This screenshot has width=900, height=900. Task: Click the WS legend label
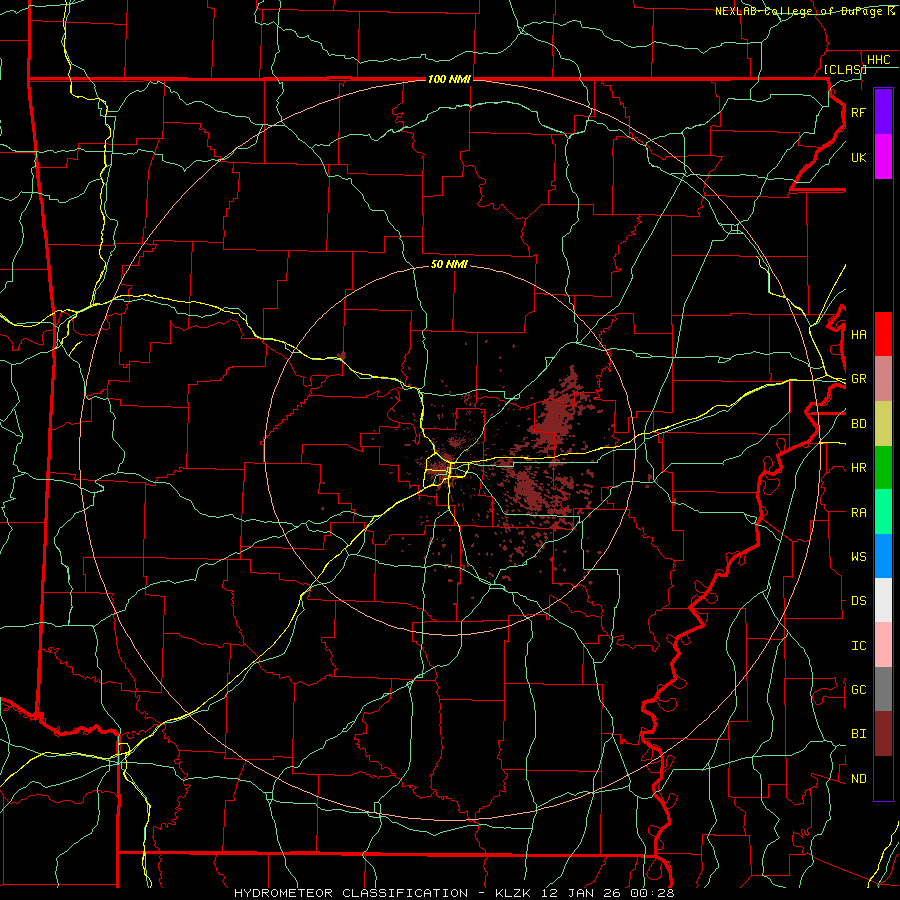pos(858,557)
